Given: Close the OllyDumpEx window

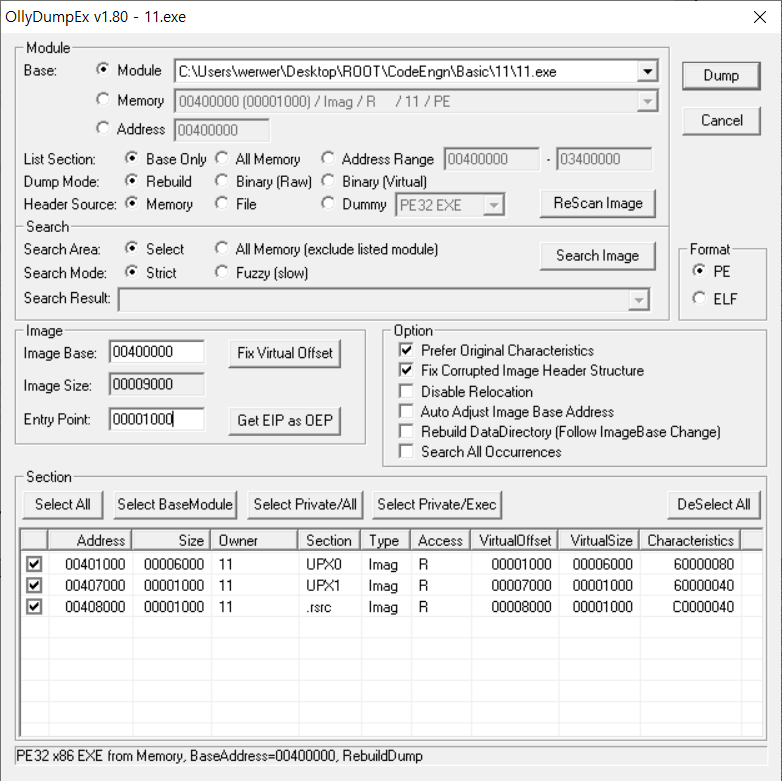Looking at the screenshot, I should click(760, 17).
